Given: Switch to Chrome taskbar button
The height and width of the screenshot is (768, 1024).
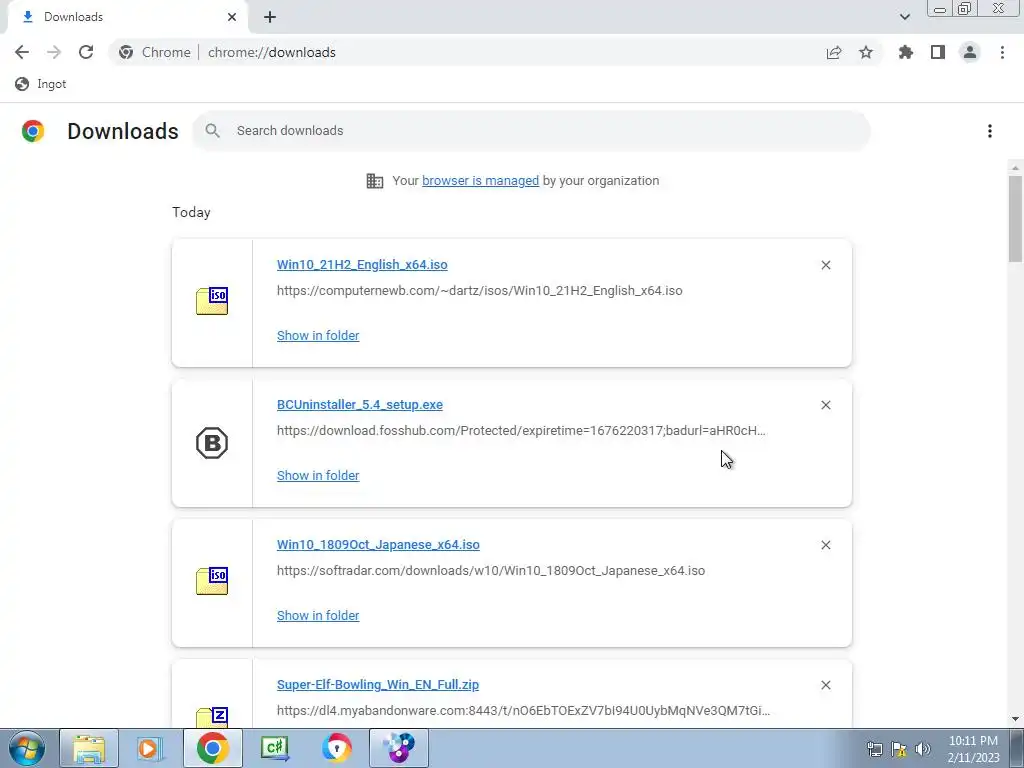Looking at the screenshot, I should tap(212, 748).
